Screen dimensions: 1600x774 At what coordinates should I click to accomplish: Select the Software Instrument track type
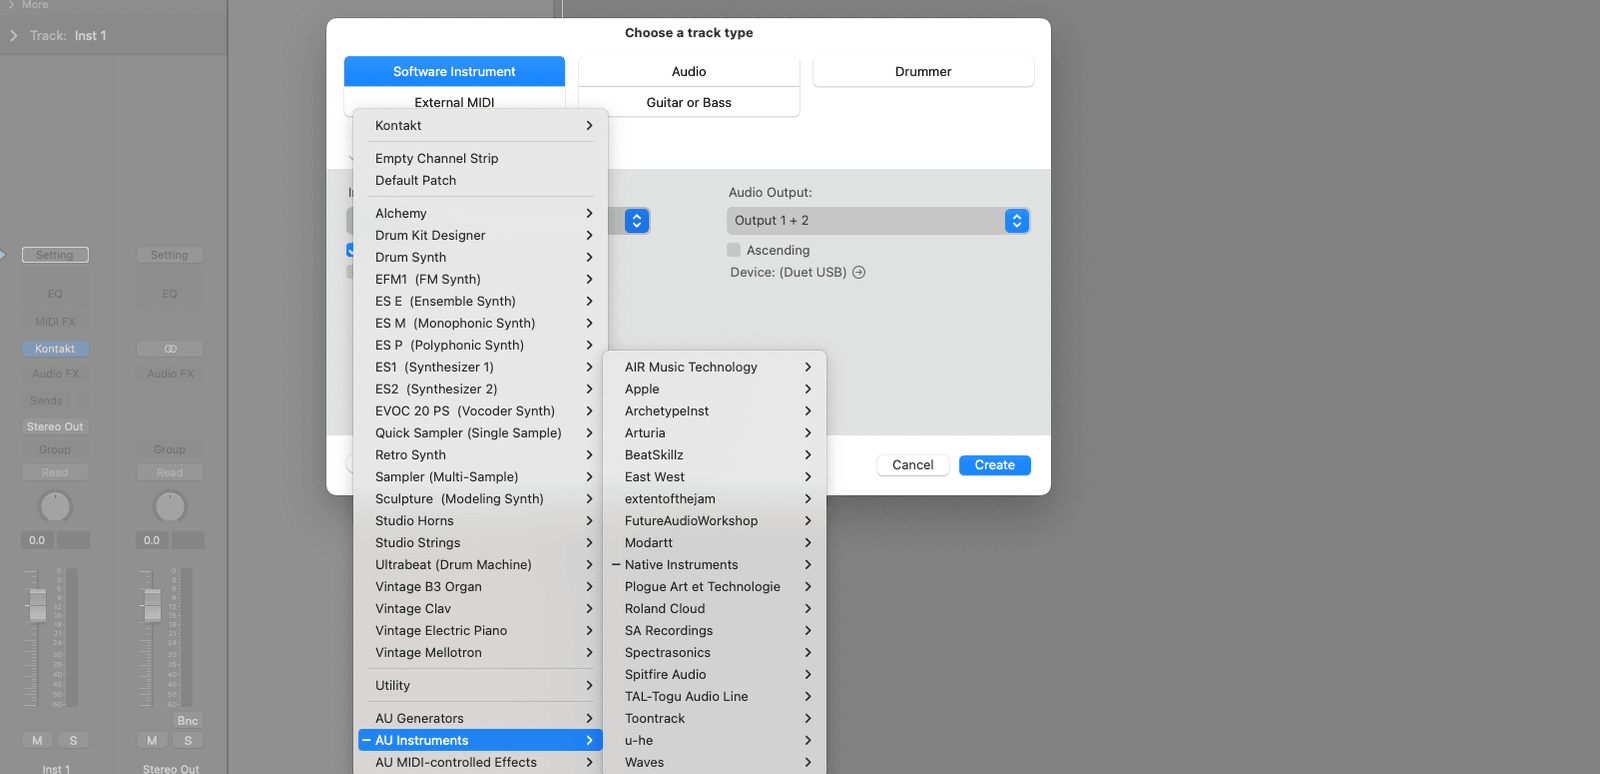[x=454, y=71]
